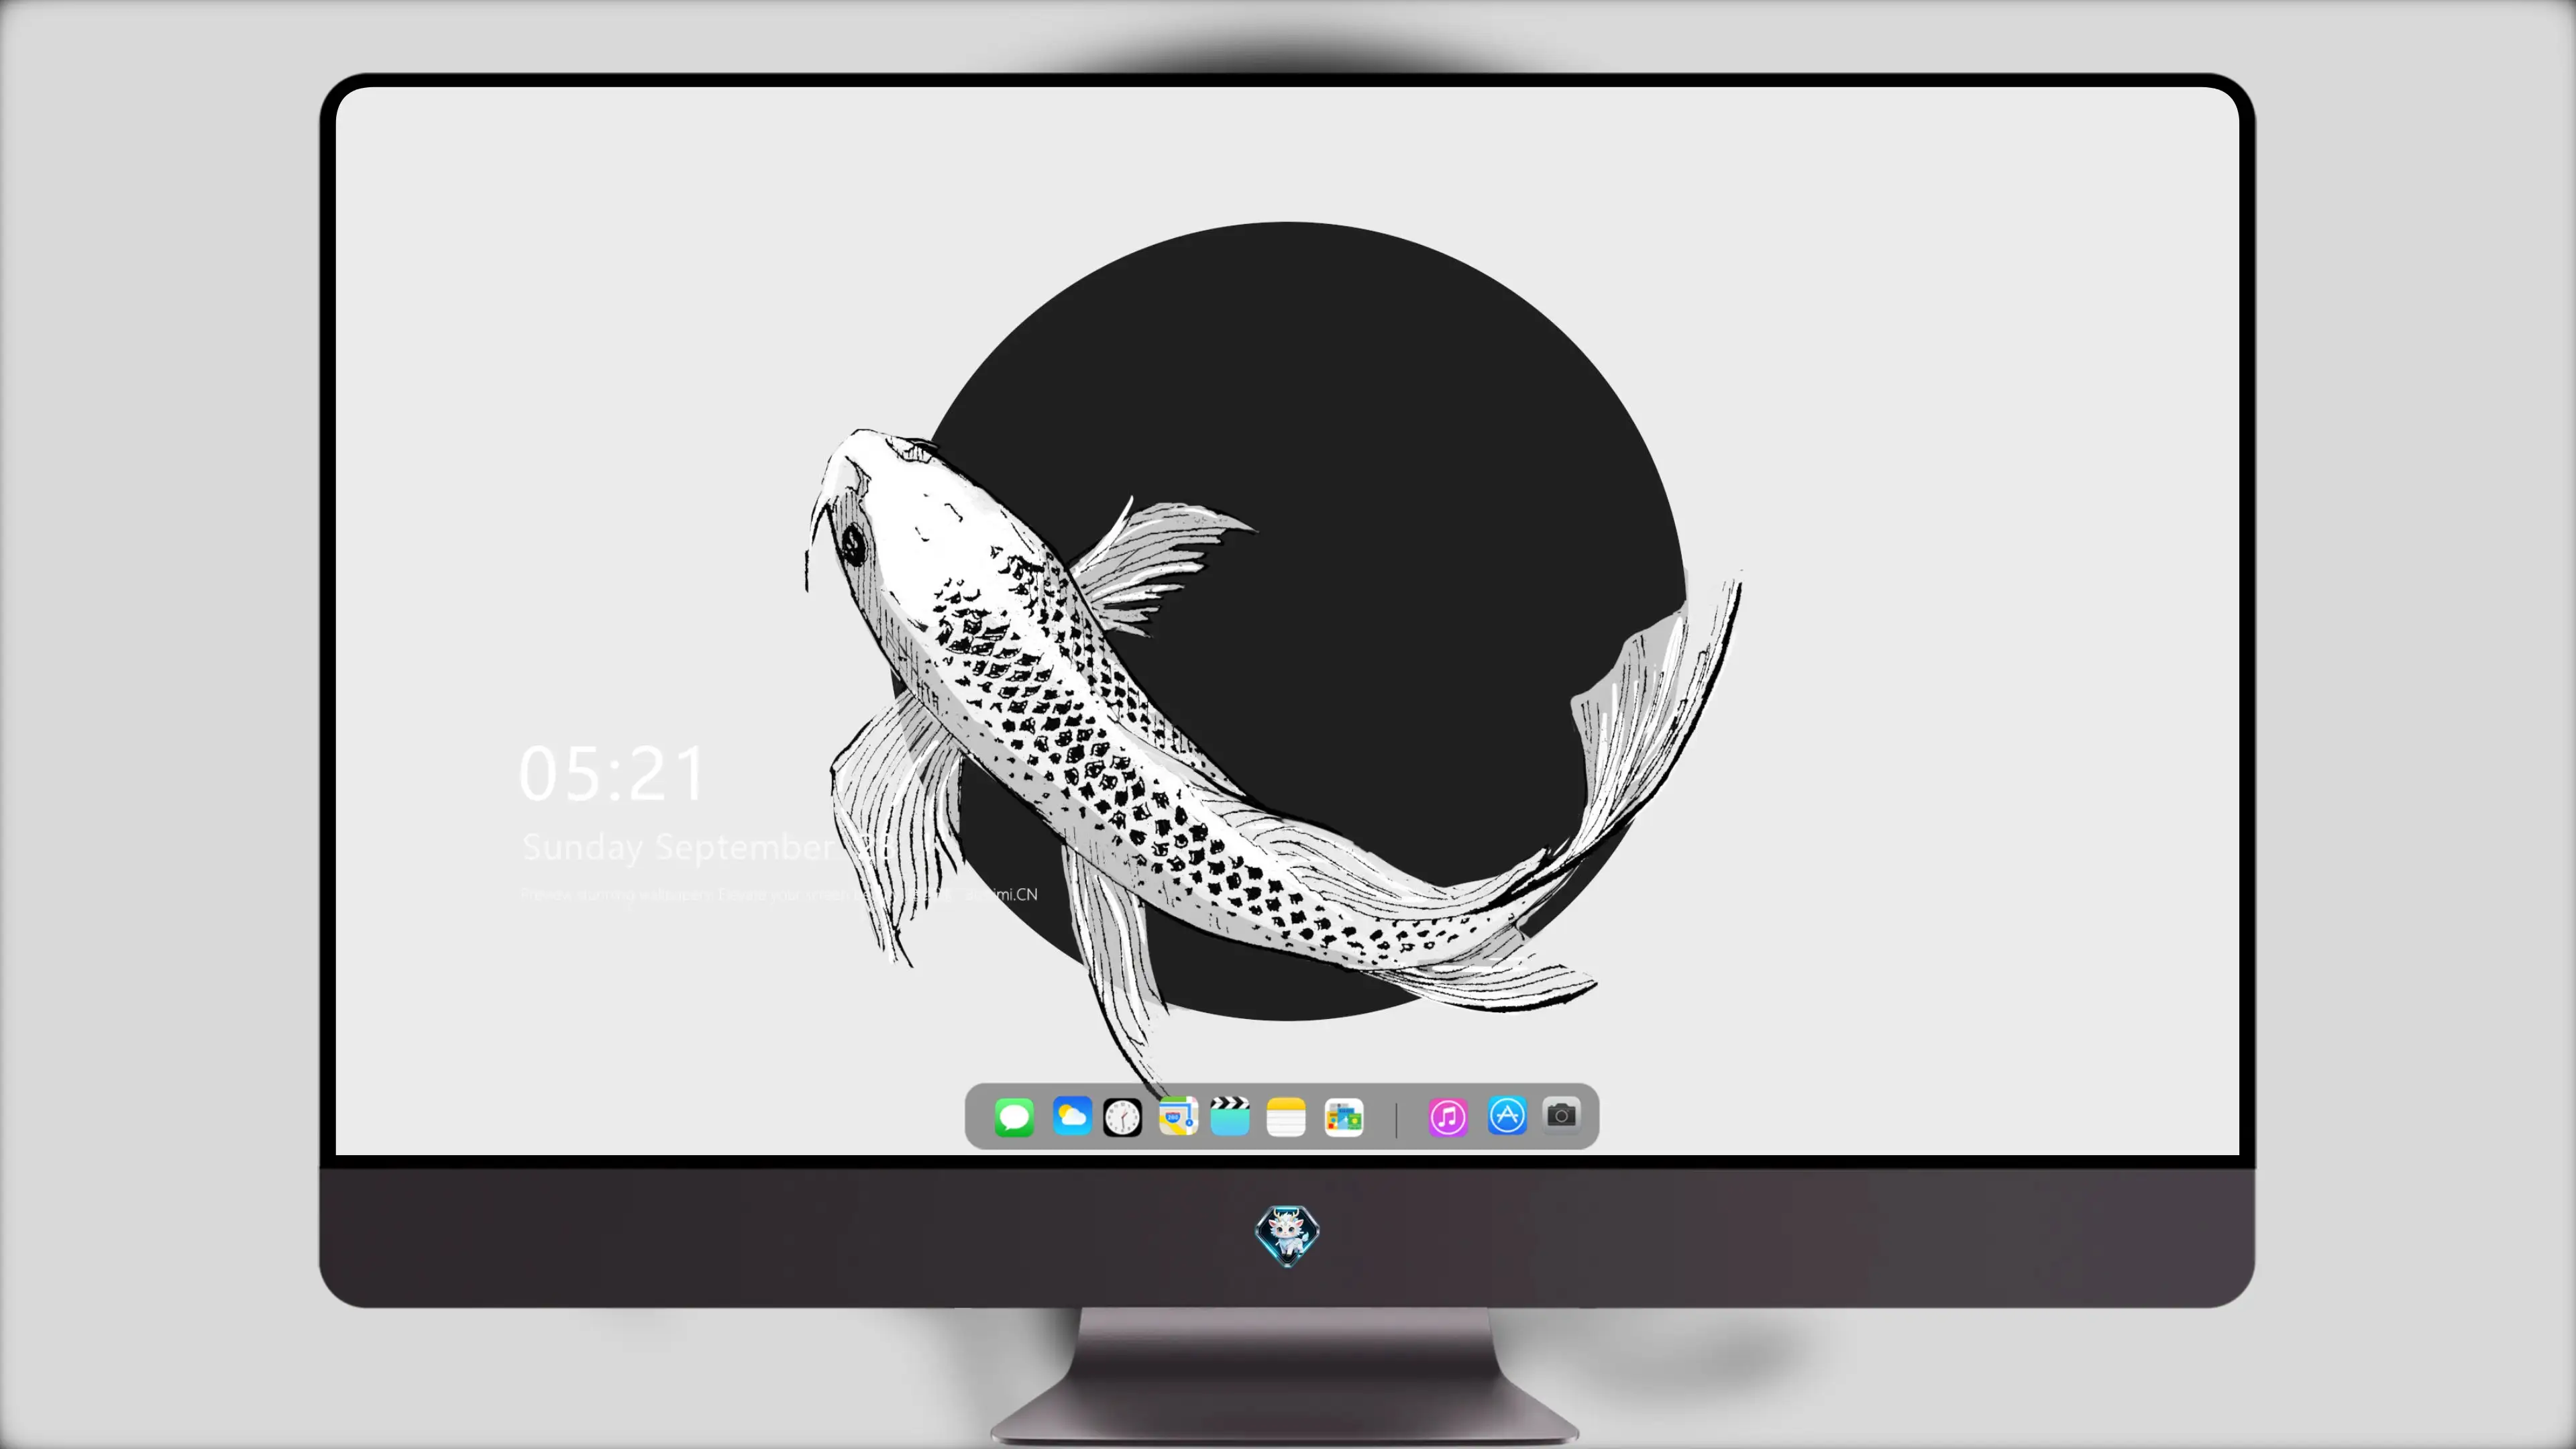Click the 05:21 clock widget

pyautogui.click(x=612, y=774)
